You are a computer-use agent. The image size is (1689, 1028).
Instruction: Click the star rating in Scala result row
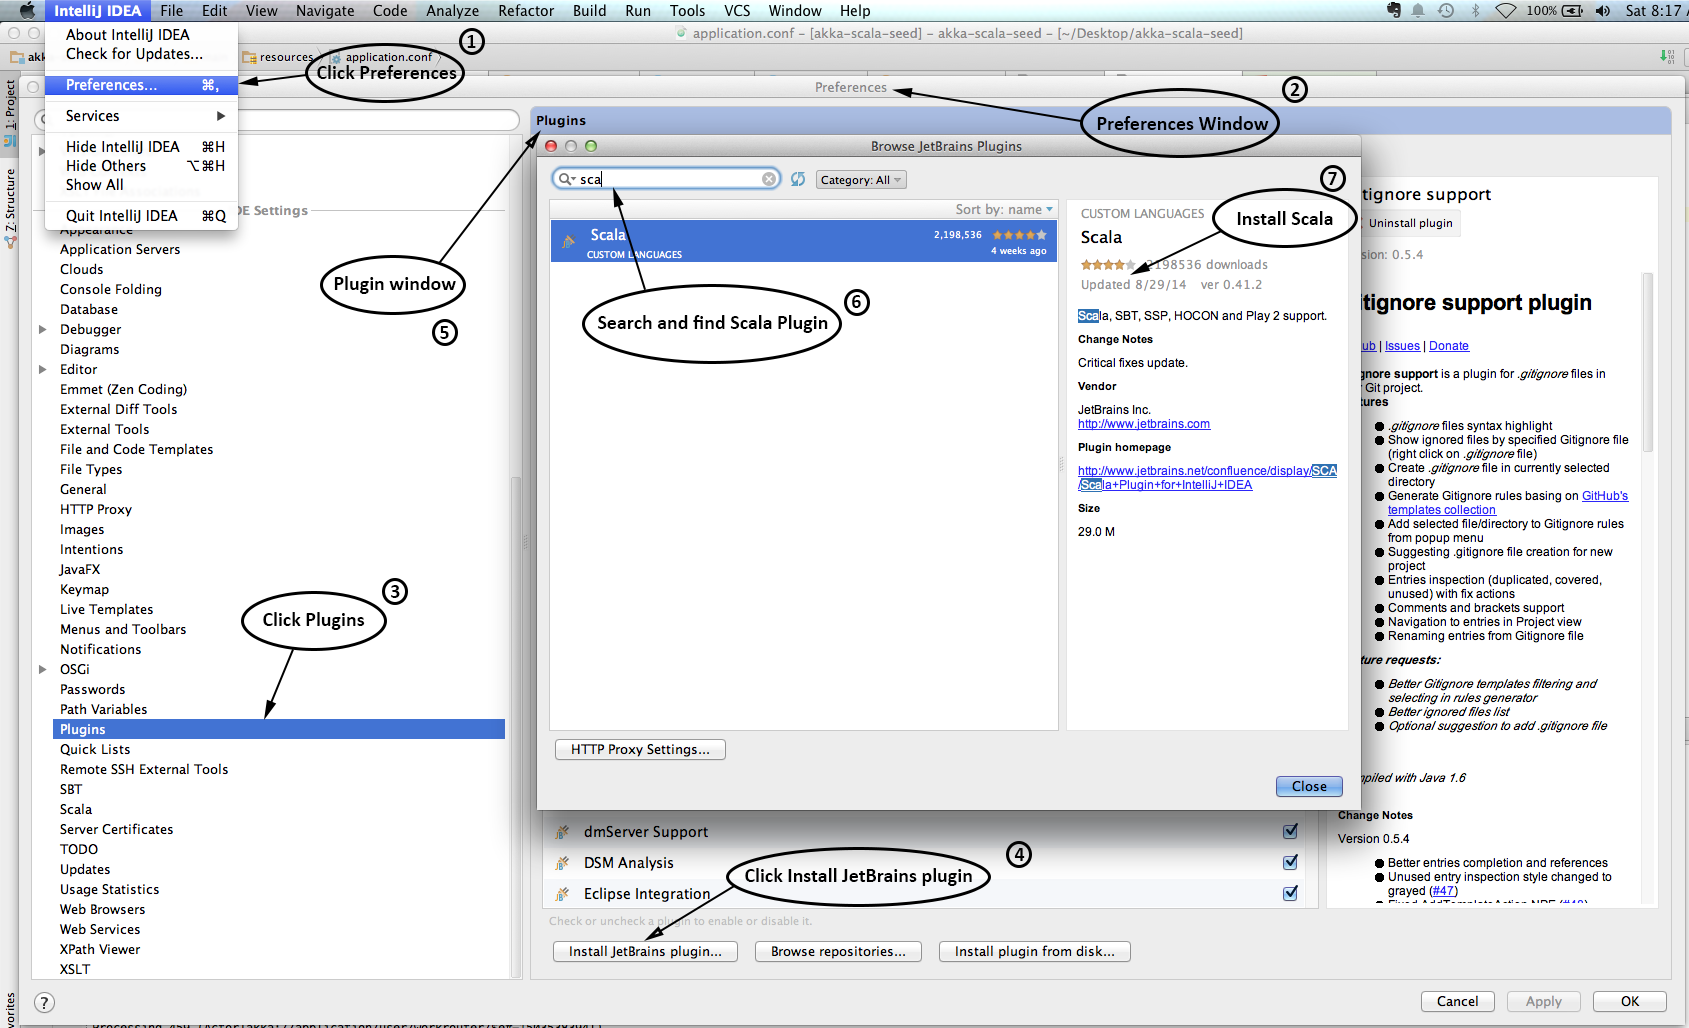click(1019, 235)
